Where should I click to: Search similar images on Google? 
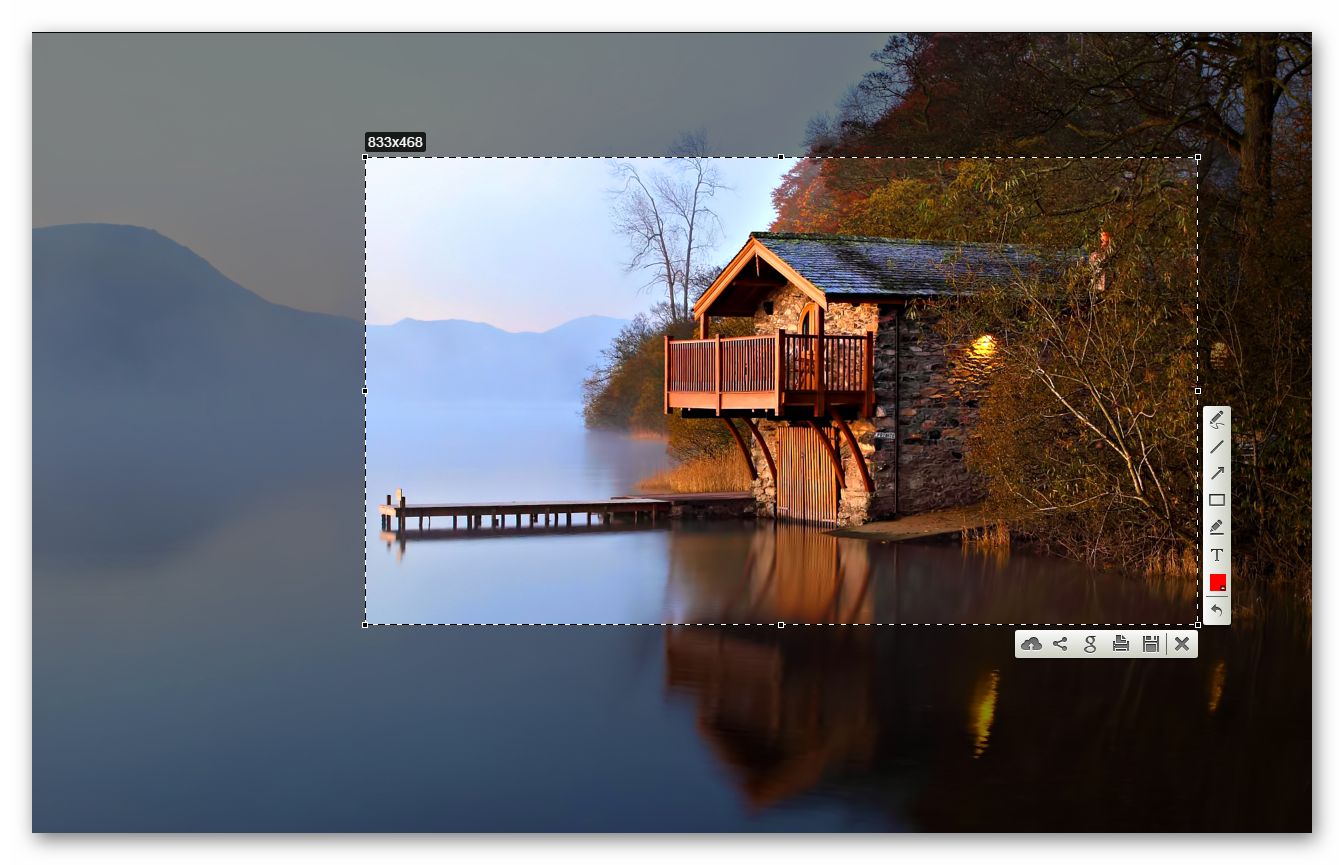pos(1090,644)
